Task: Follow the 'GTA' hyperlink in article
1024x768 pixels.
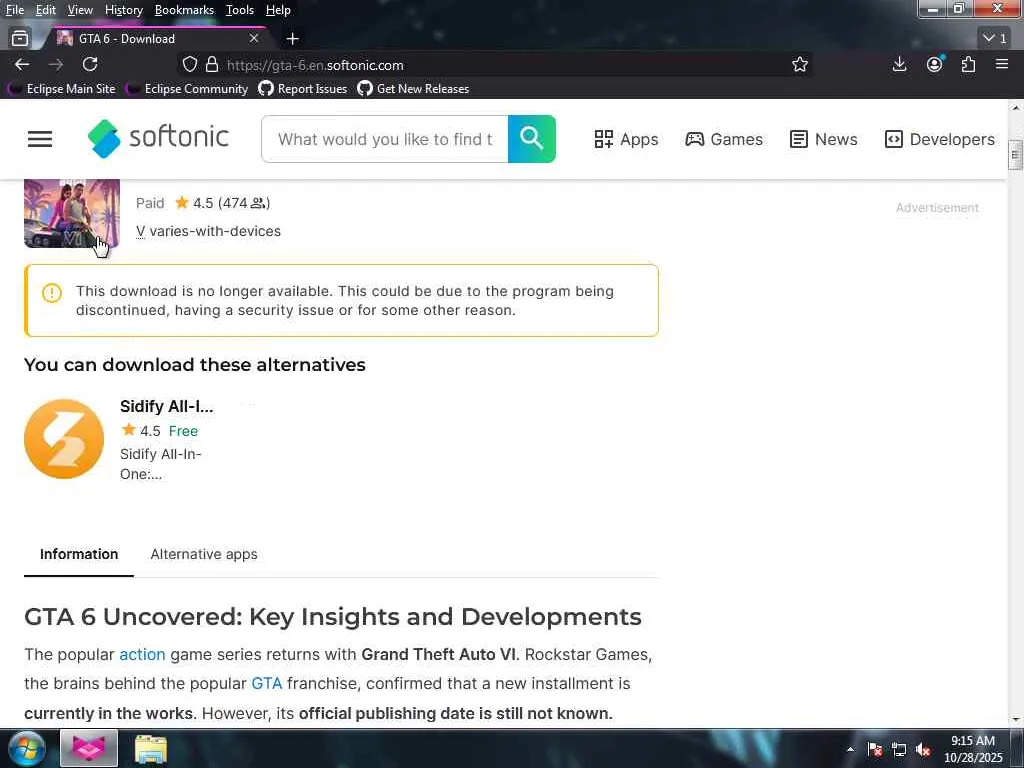Action: click(x=266, y=684)
